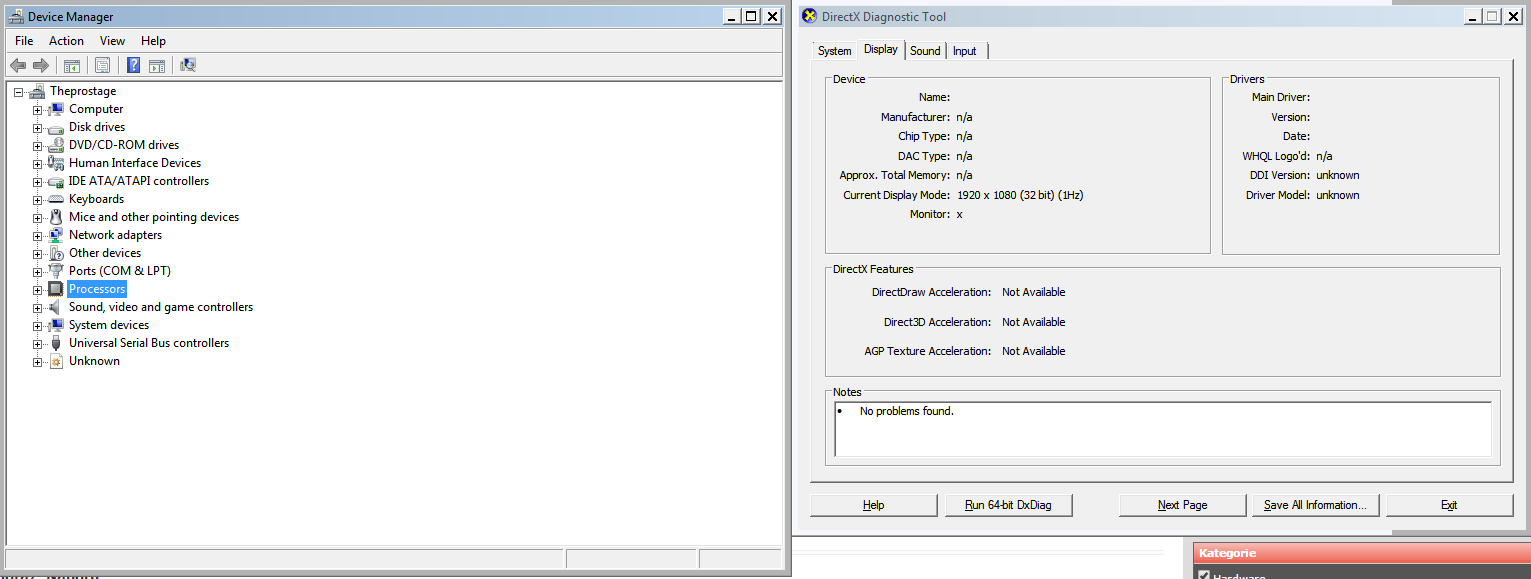Click the Device Manager title bar icon

(16, 16)
